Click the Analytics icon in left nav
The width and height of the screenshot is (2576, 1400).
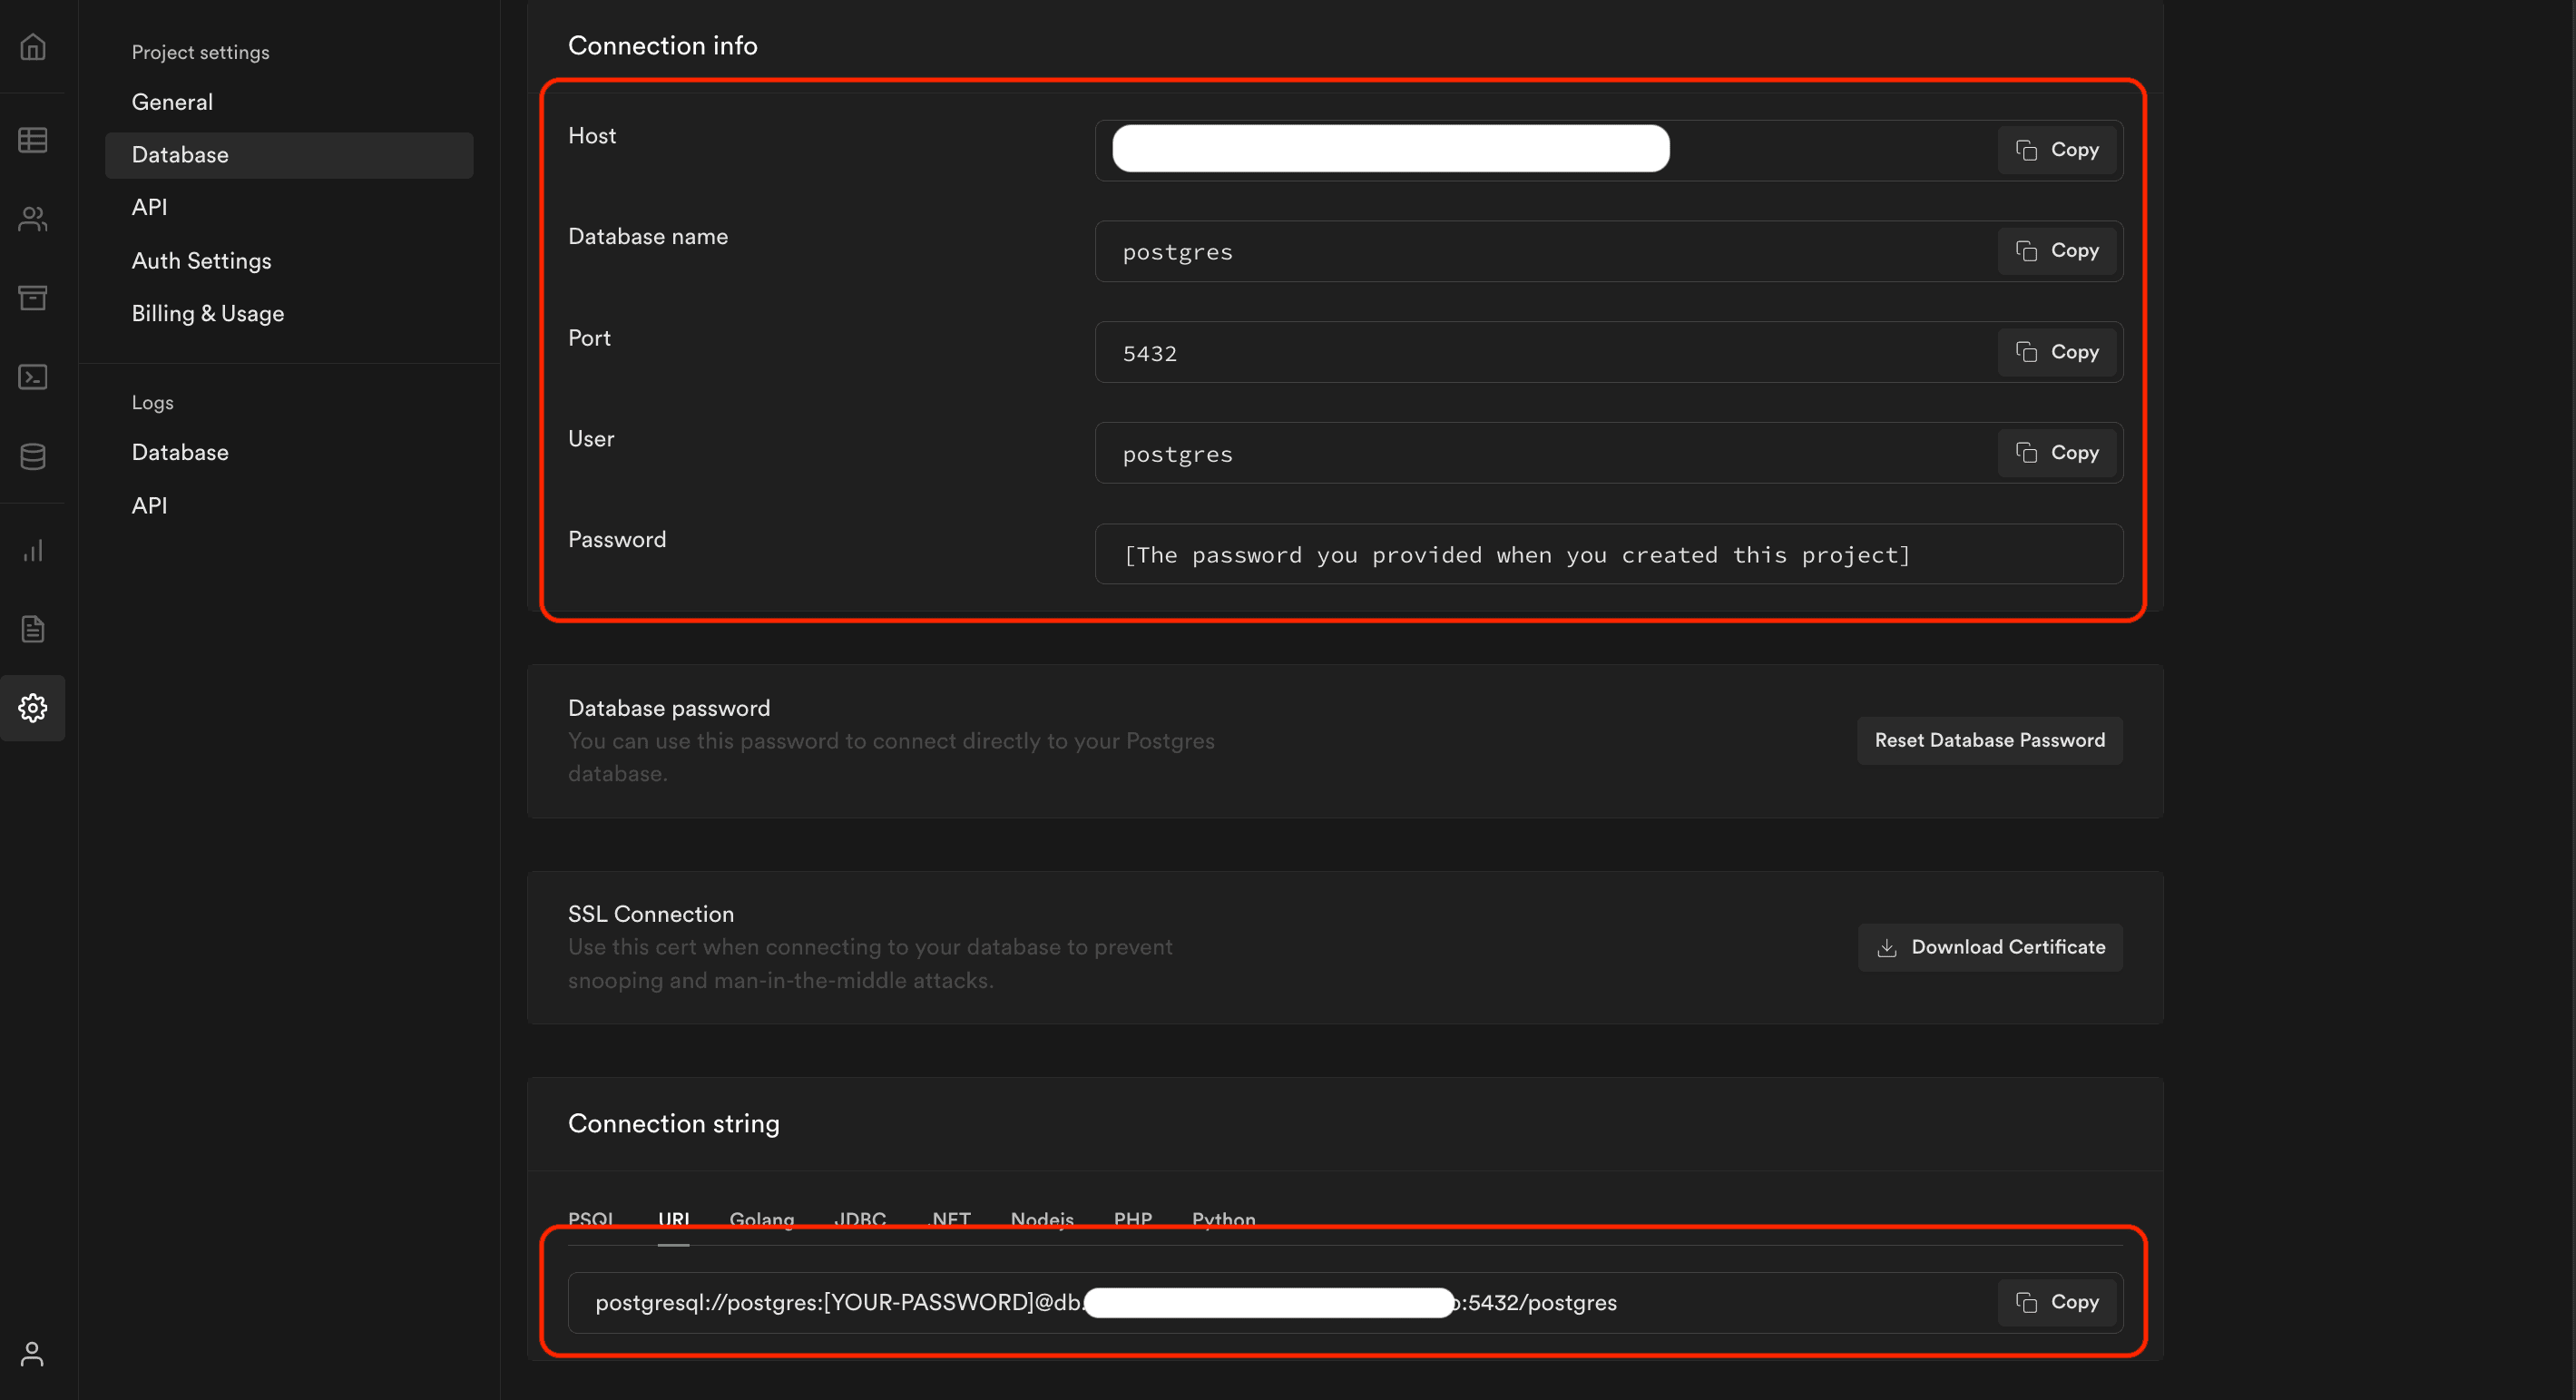[33, 550]
